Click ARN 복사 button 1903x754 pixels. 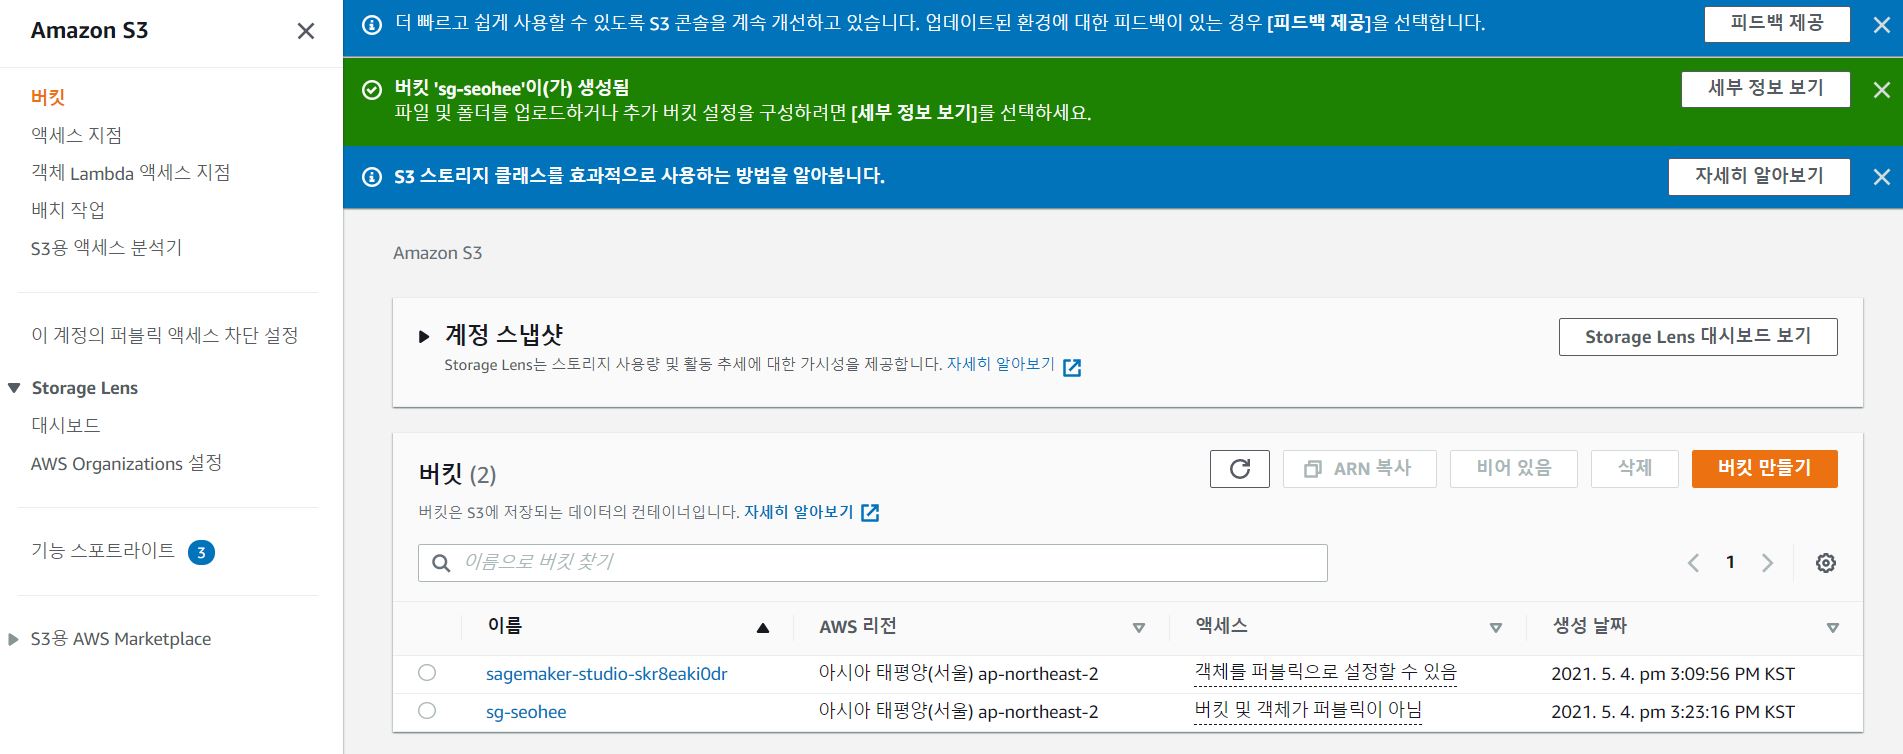1359,469
